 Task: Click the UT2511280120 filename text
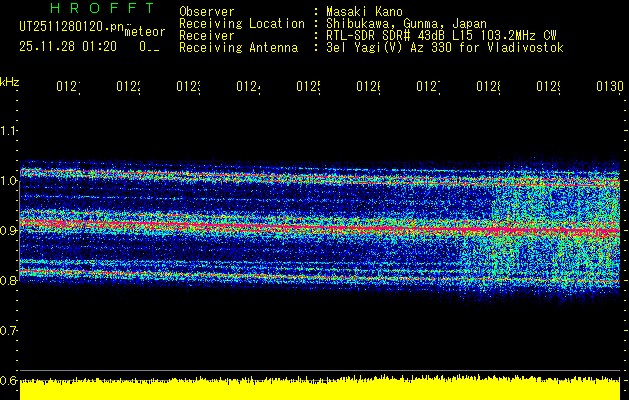pyautogui.click(x=72, y=26)
